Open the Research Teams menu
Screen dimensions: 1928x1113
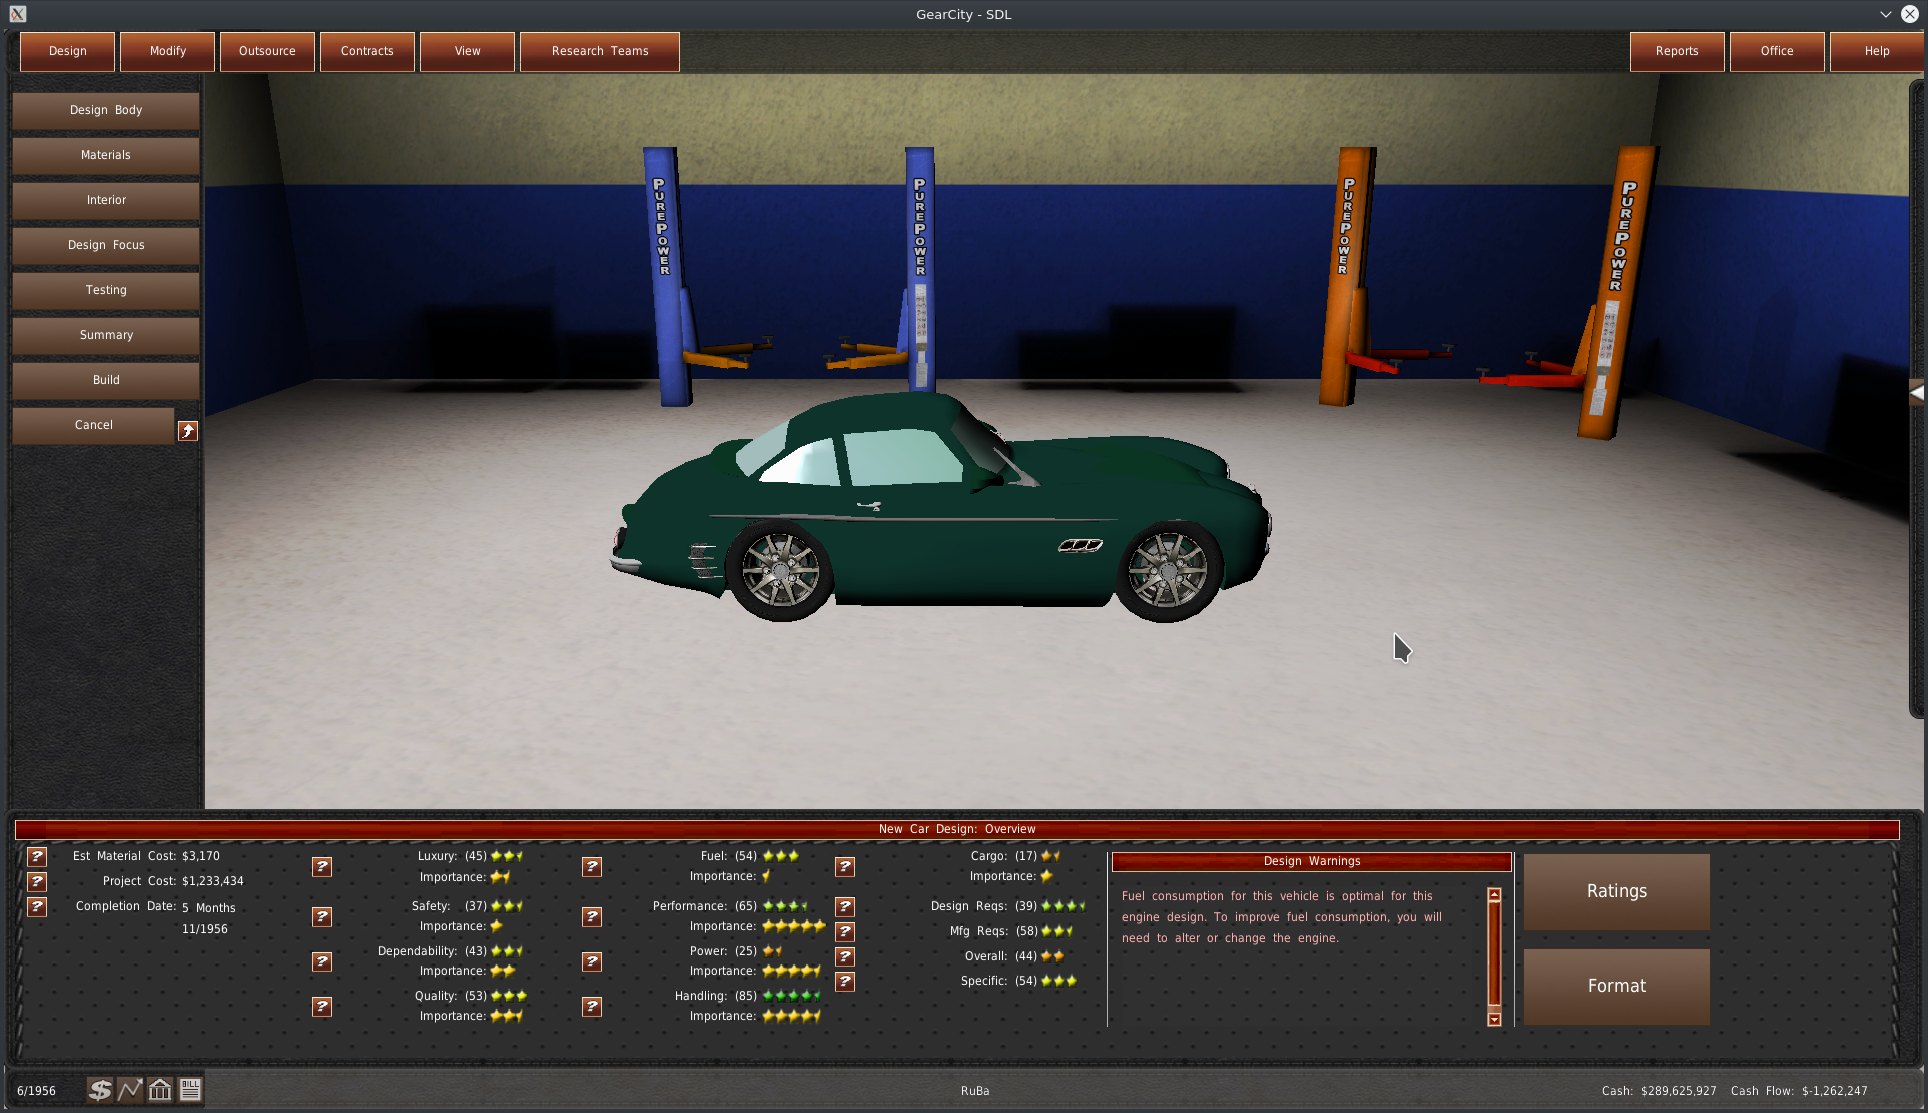600,51
